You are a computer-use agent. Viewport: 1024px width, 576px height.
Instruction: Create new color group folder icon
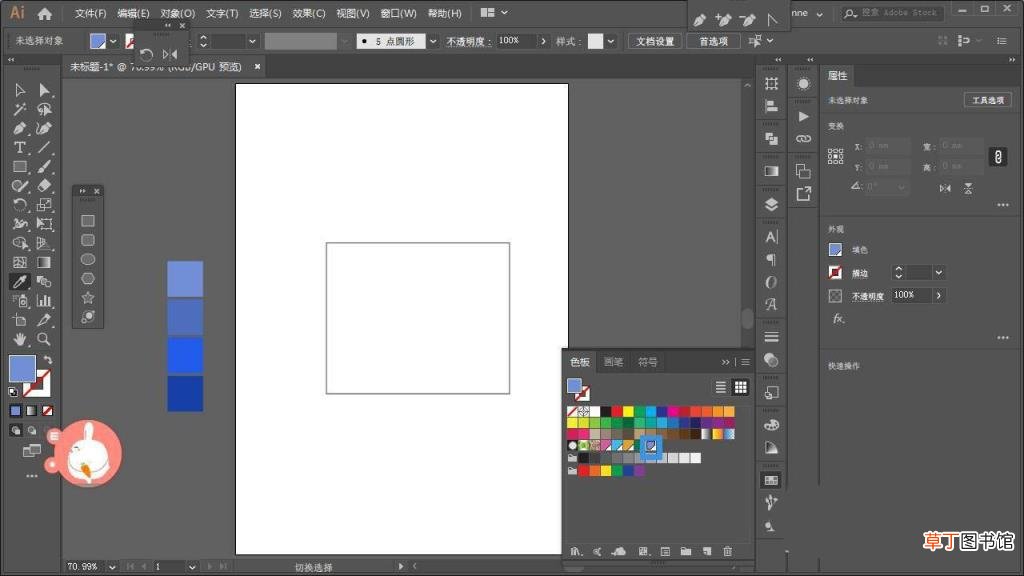pyautogui.click(x=686, y=552)
